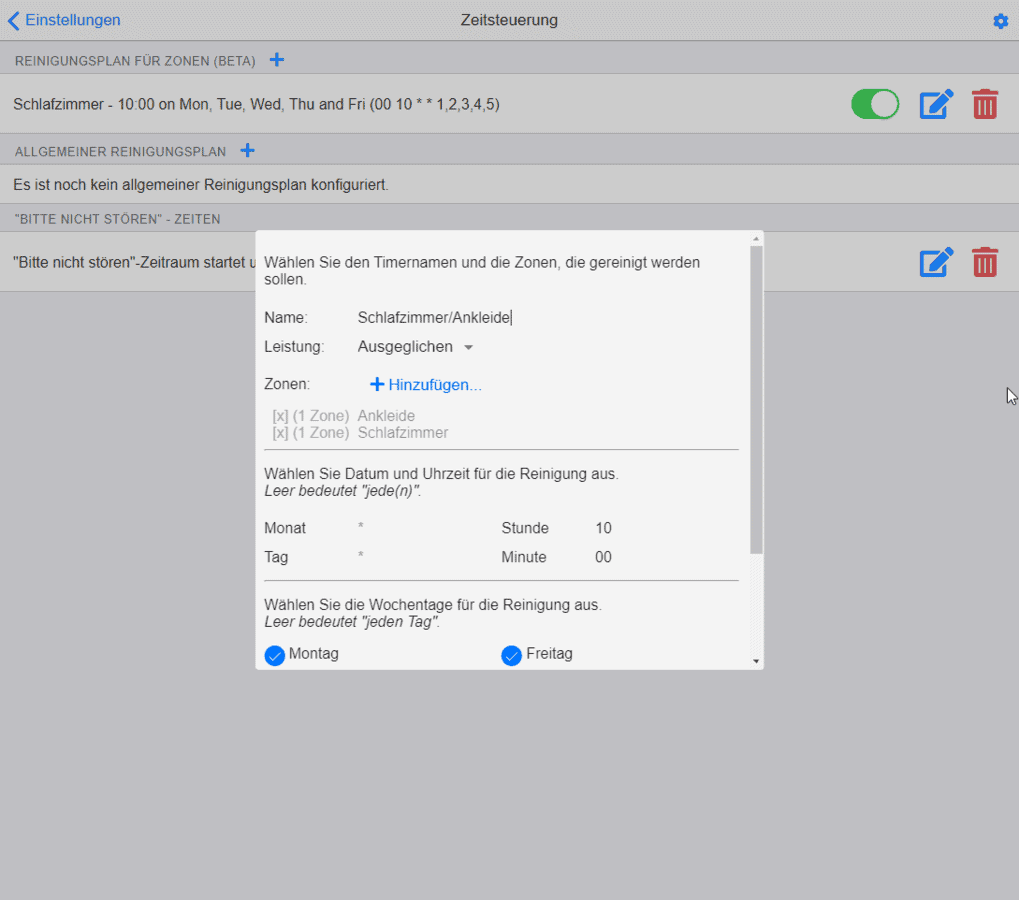Click Hinzufügen to add zones
The image size is (1019, 900).
(426, 385)
